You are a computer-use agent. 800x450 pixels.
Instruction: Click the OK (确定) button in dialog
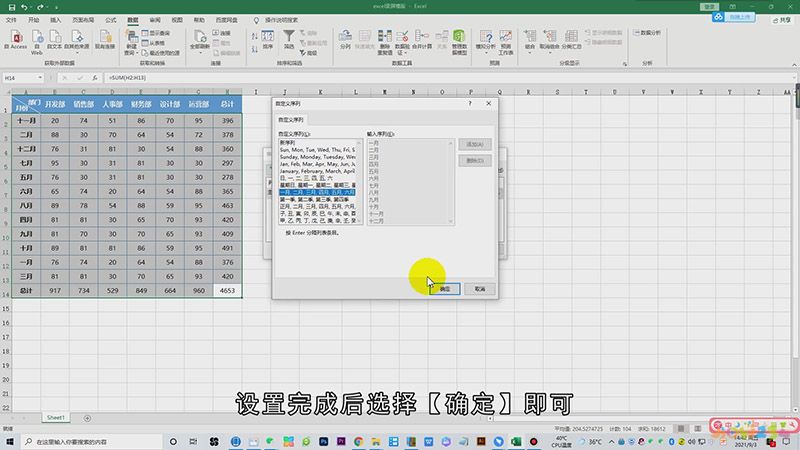click(x=445, y=289)
